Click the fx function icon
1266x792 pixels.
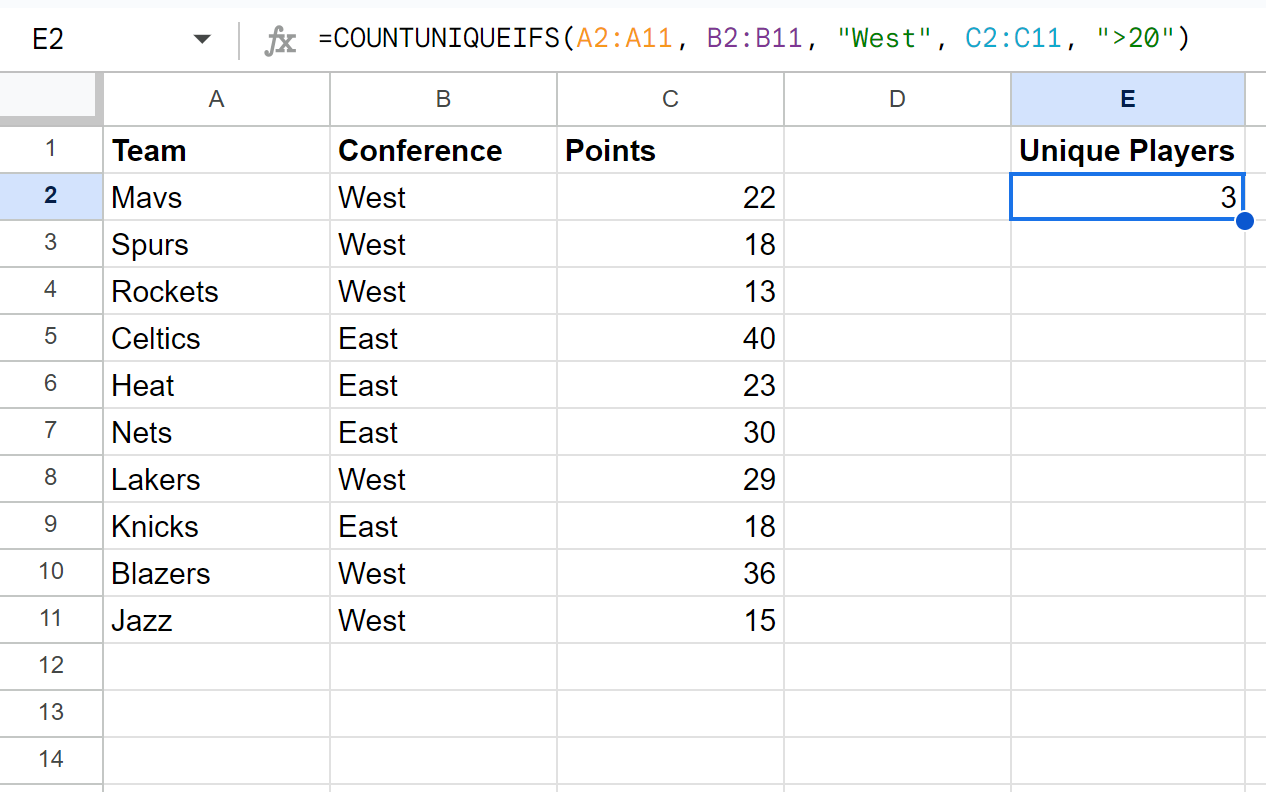click(x=281, y=38)
